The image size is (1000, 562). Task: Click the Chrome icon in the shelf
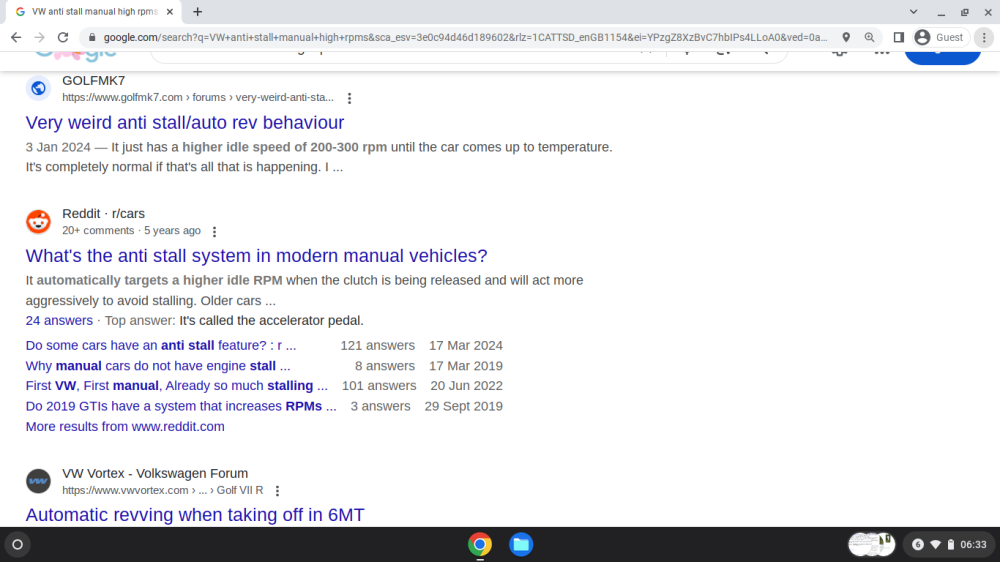(480, 545)
